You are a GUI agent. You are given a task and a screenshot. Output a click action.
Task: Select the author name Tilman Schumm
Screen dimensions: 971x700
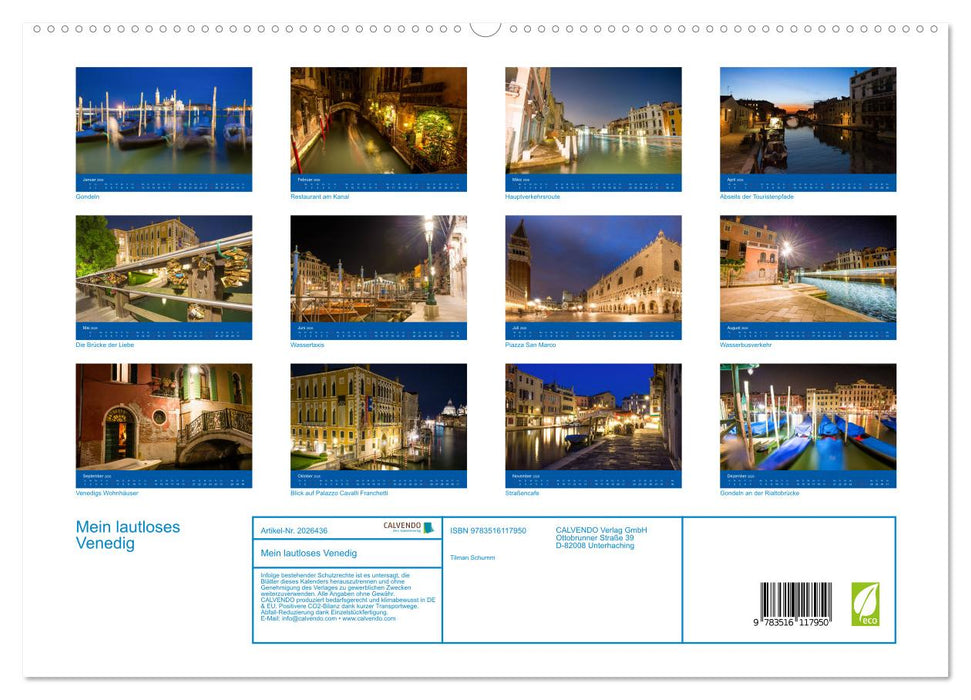[472, 557]
